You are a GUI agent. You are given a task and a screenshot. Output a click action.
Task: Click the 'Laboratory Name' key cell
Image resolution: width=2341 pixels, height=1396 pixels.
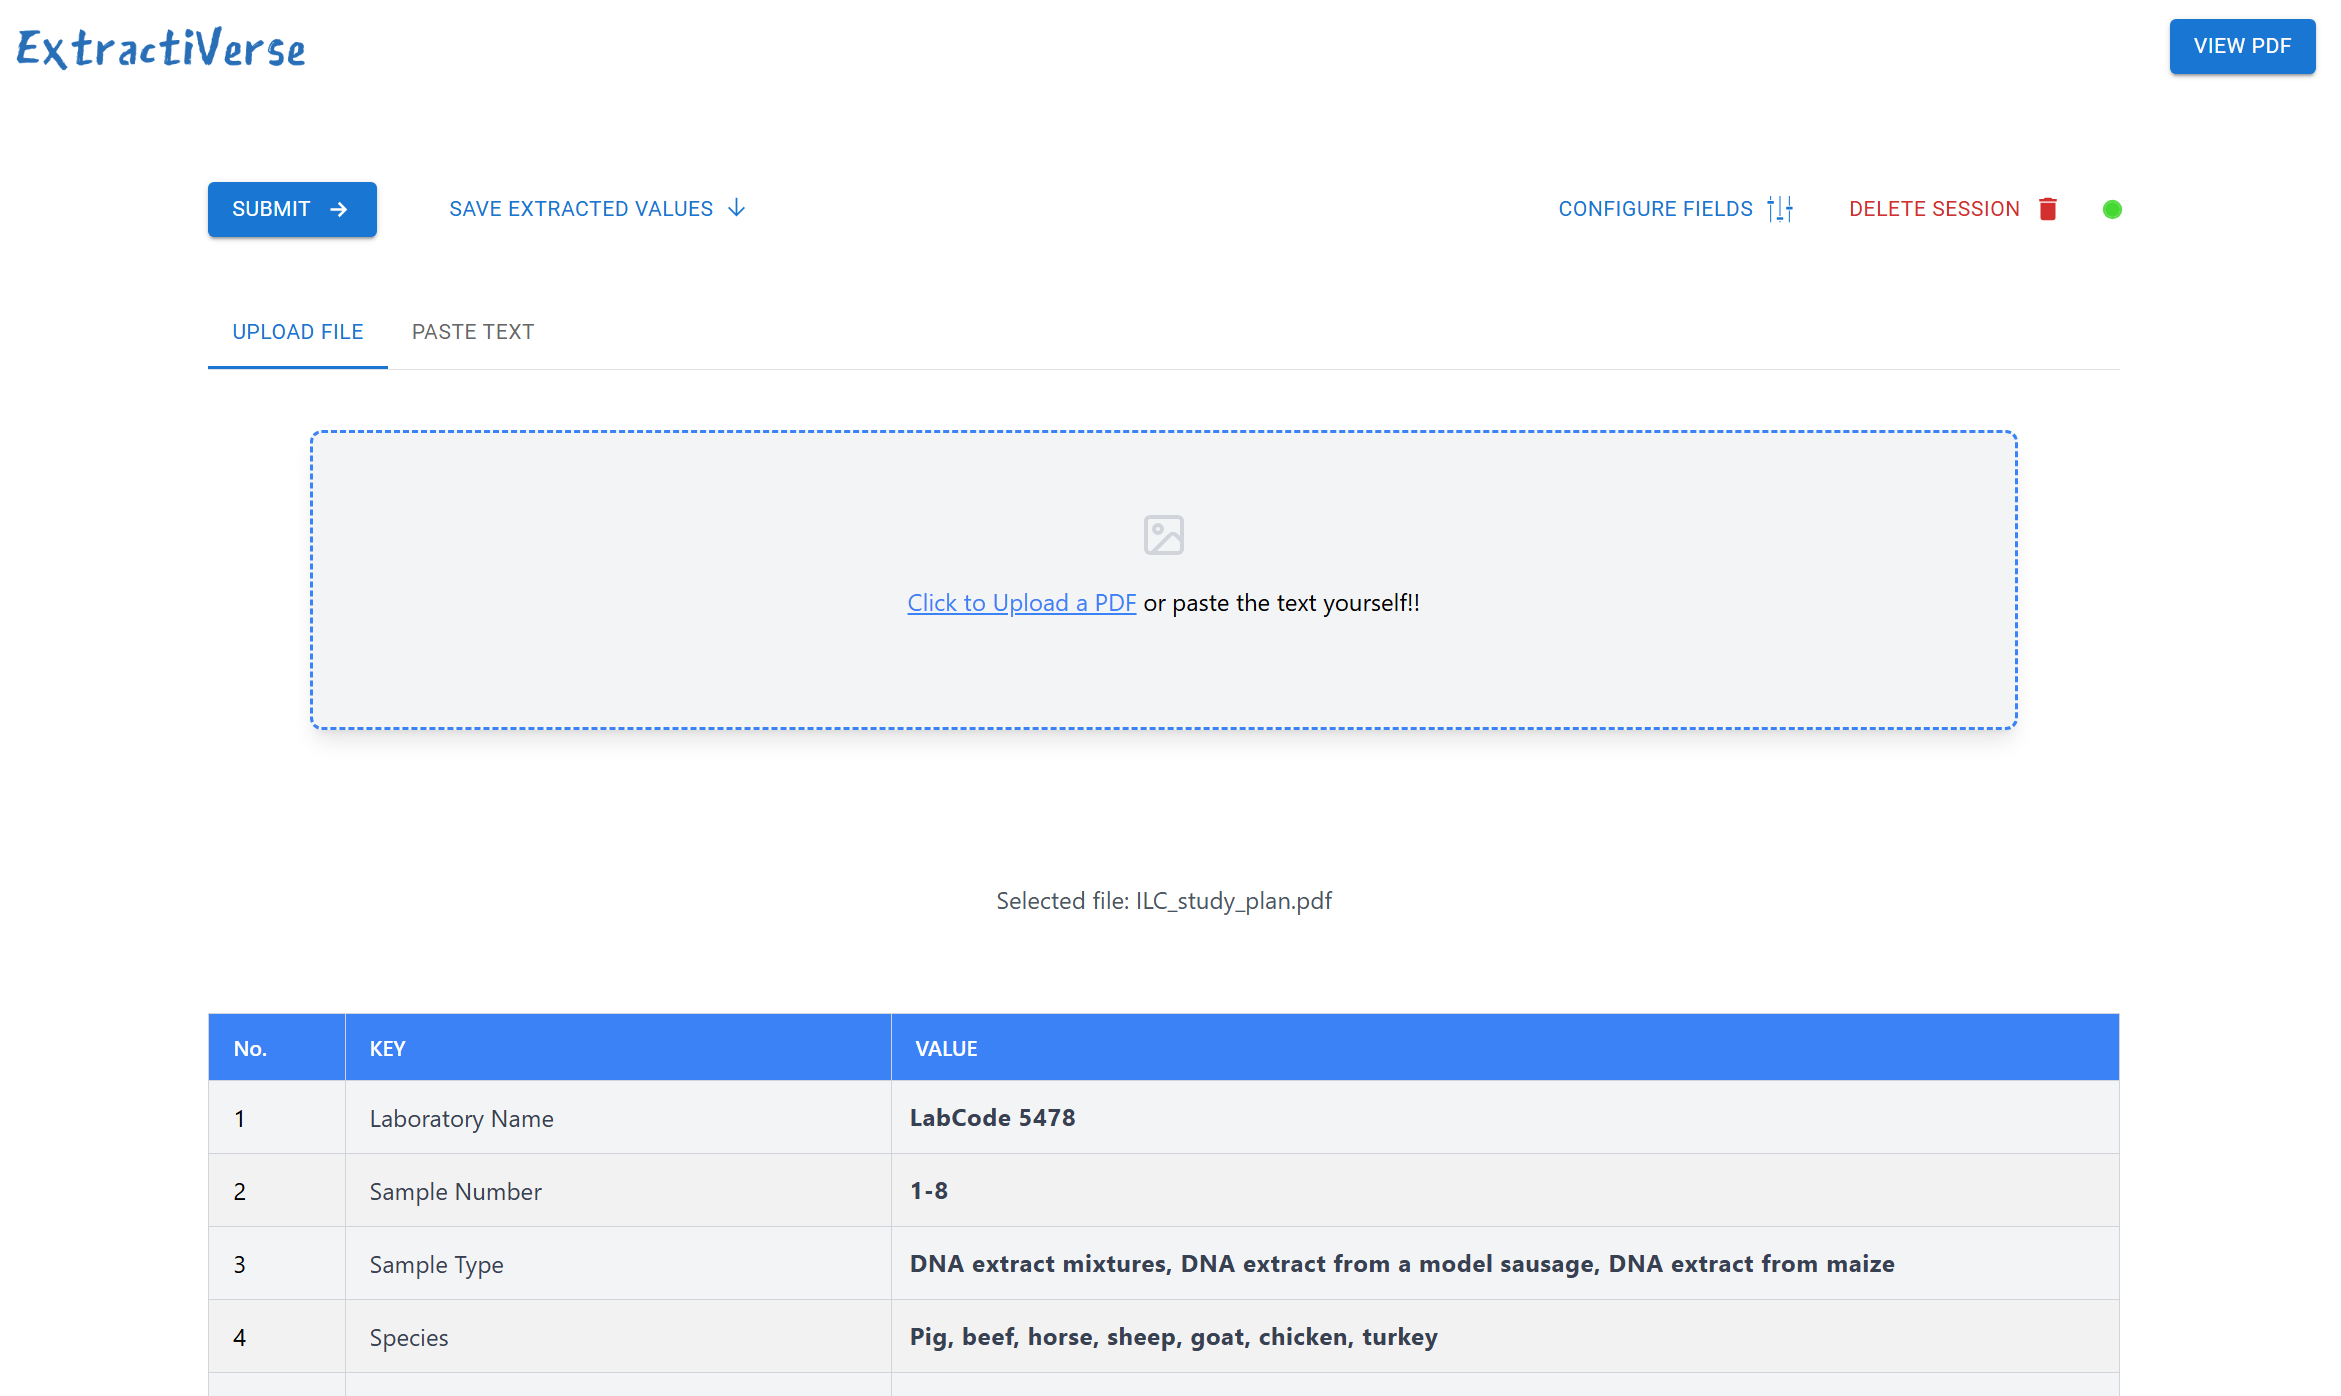pyautogui.click(x=618, y=1118)
